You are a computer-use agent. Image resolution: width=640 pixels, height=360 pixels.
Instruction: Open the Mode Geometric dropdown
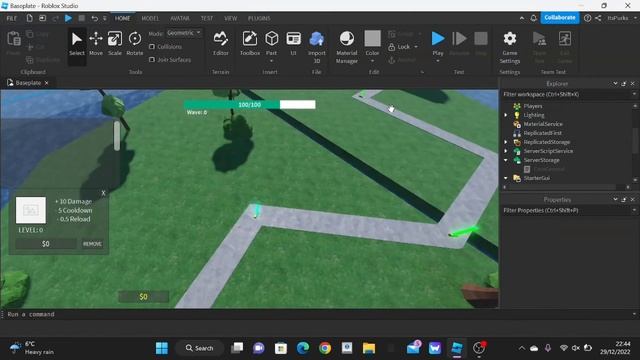(x=184, y=33)
